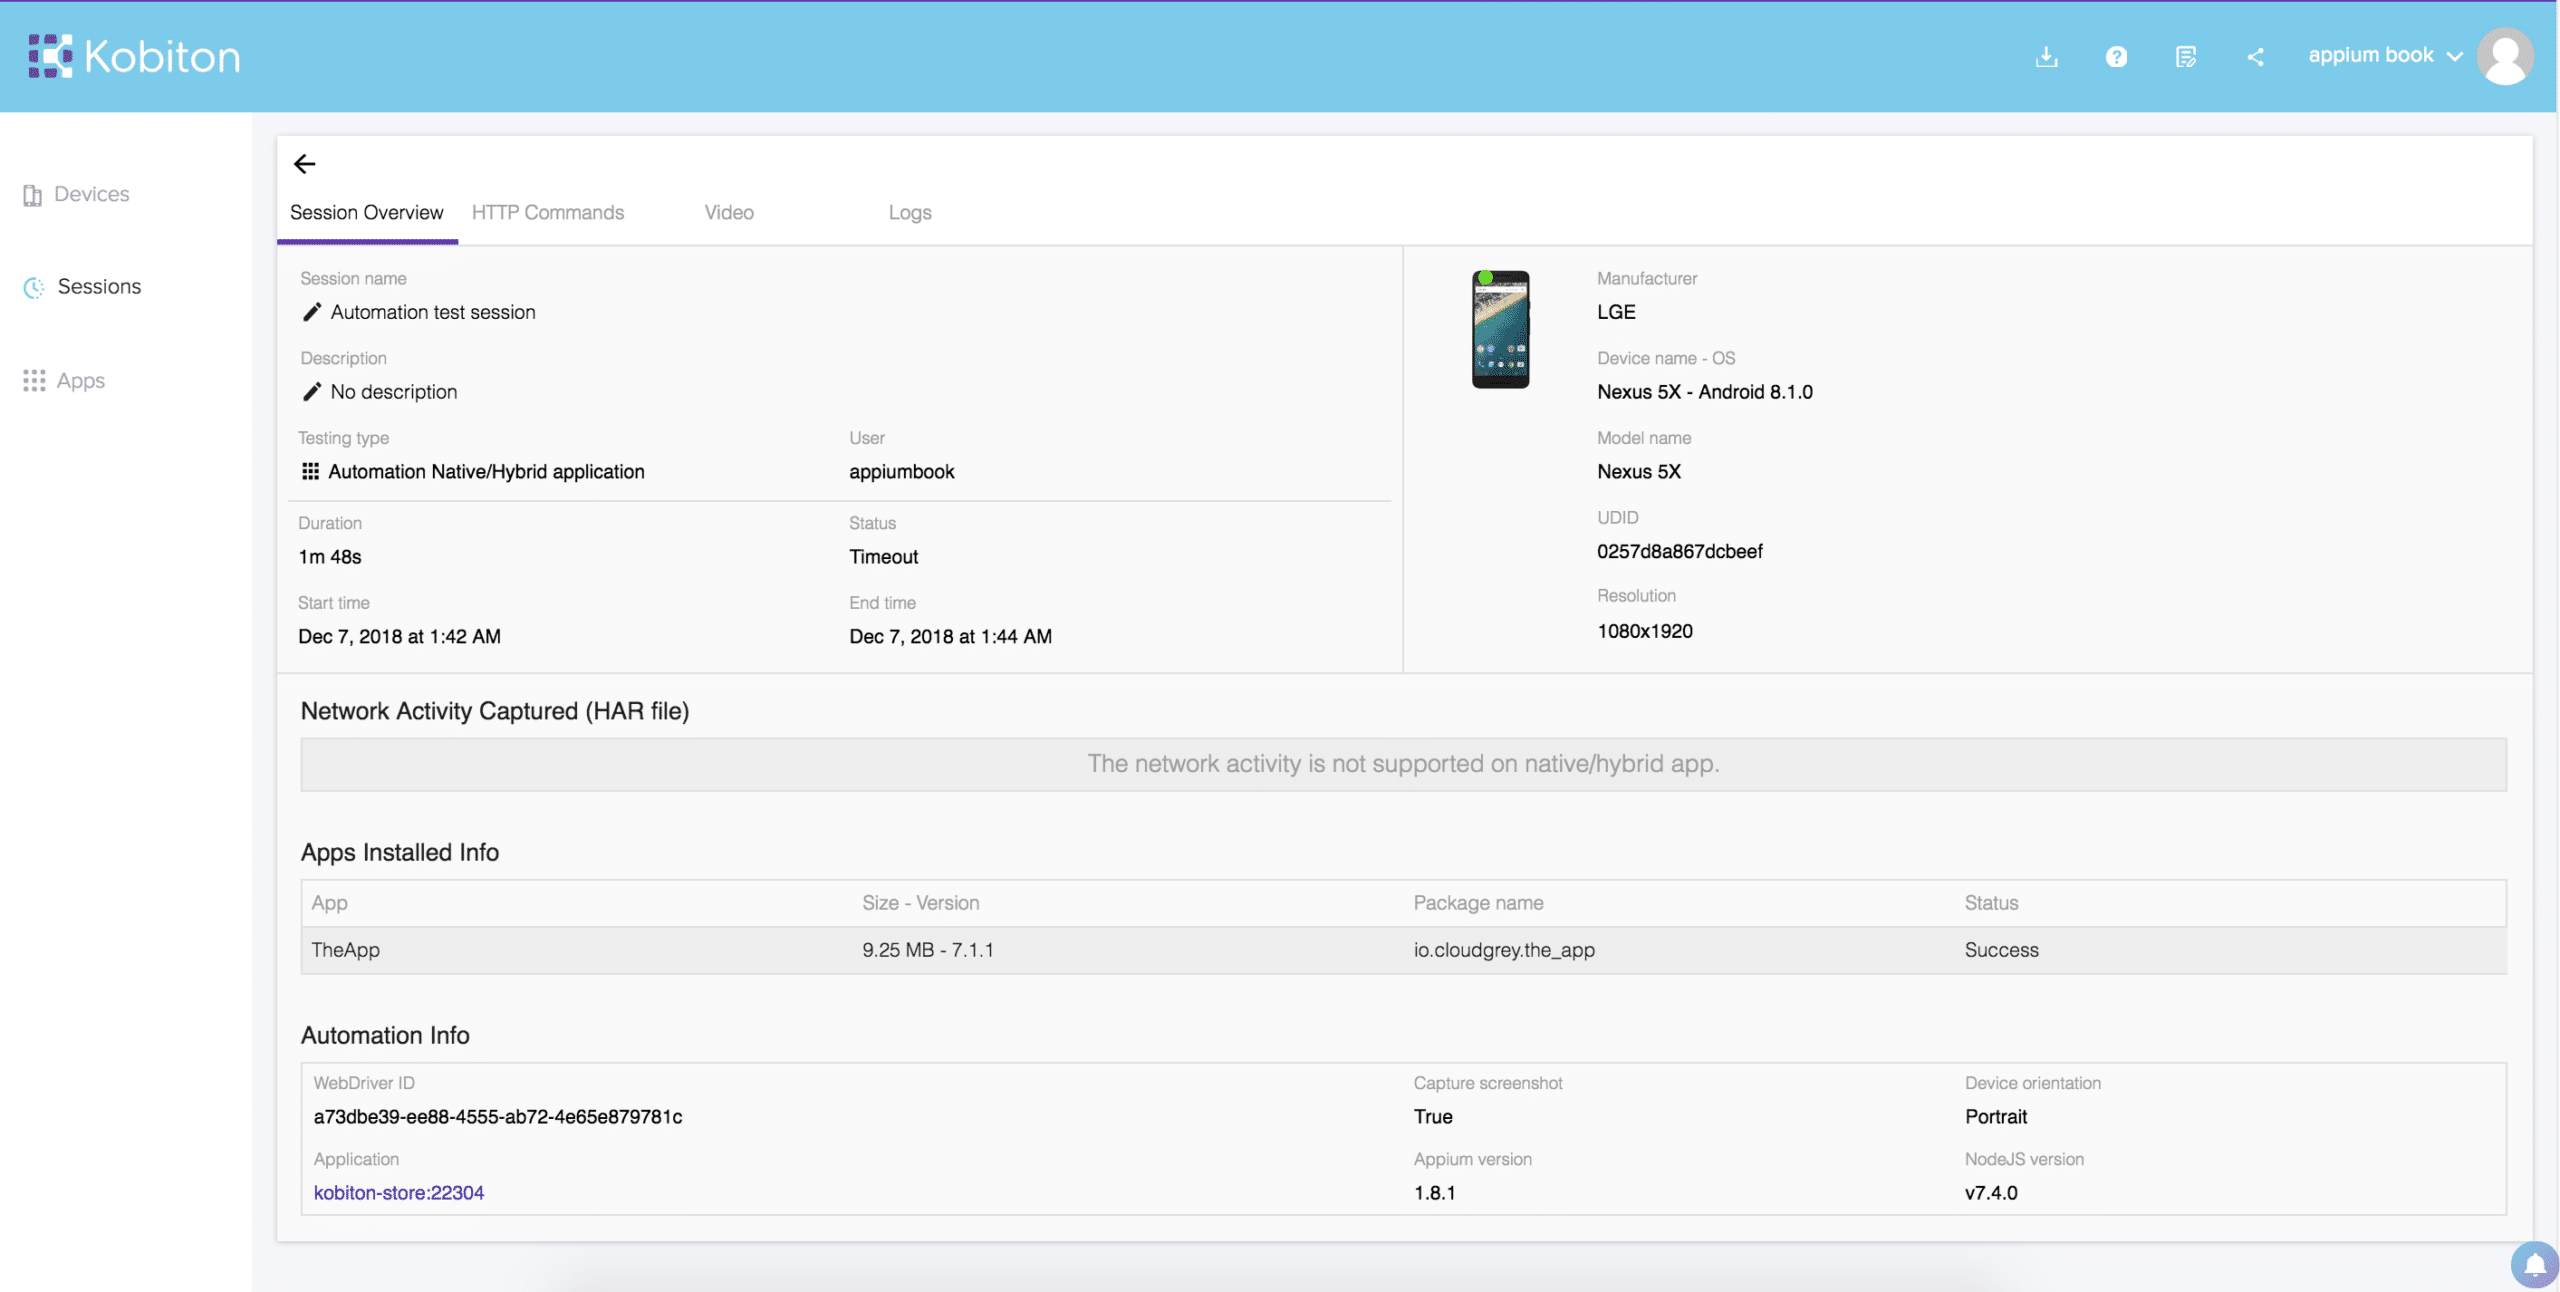This screenshot has height=1292, width=2560.
Task: Open the Video tab
Action: click(x=728, y=213)
